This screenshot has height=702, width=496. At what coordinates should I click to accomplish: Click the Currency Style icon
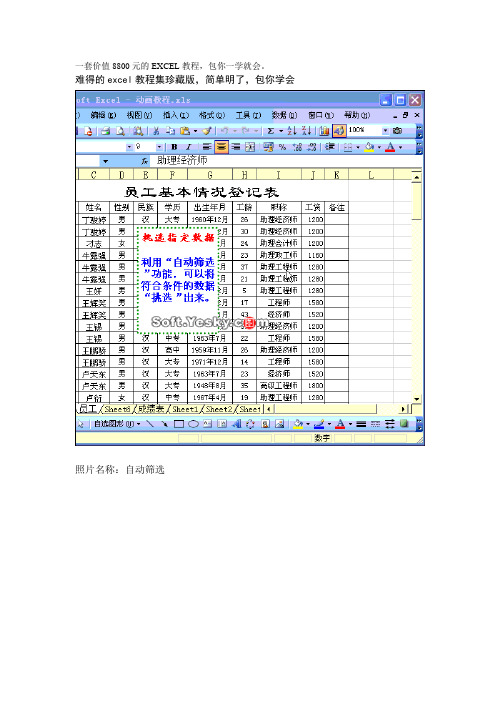coord(268,147)
